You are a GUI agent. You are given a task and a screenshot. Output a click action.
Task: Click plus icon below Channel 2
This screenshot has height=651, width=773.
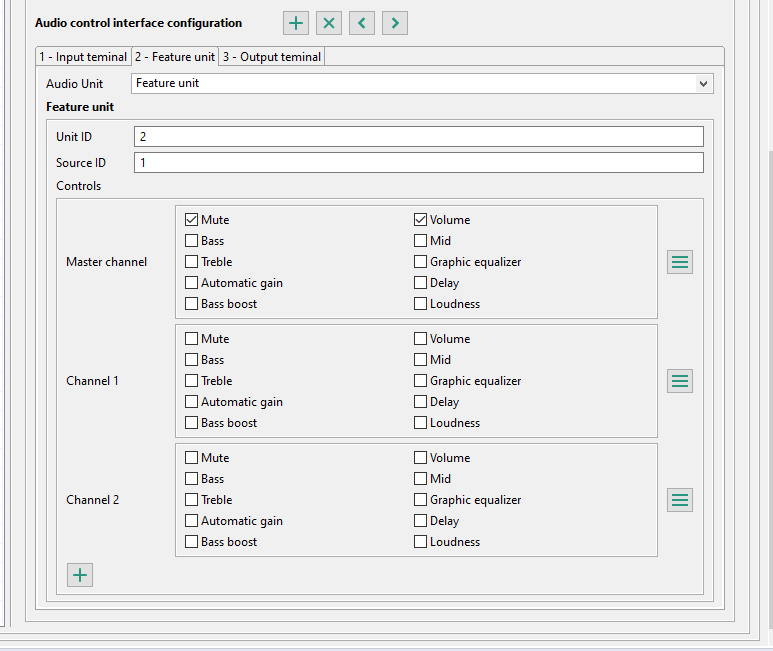(80, 575)
